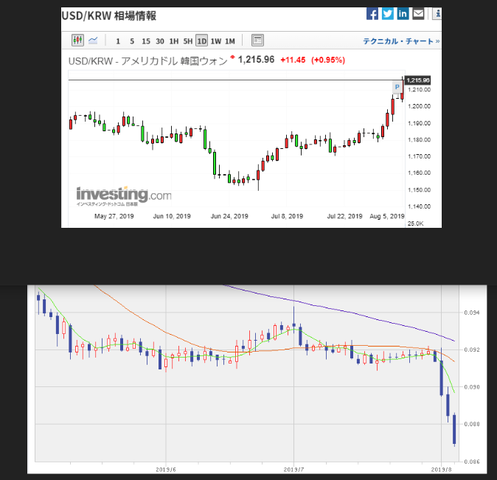Share the chart on Twitter
Image resolution: width=497 pixels, height=480 pixels.
tap(387, 14)
